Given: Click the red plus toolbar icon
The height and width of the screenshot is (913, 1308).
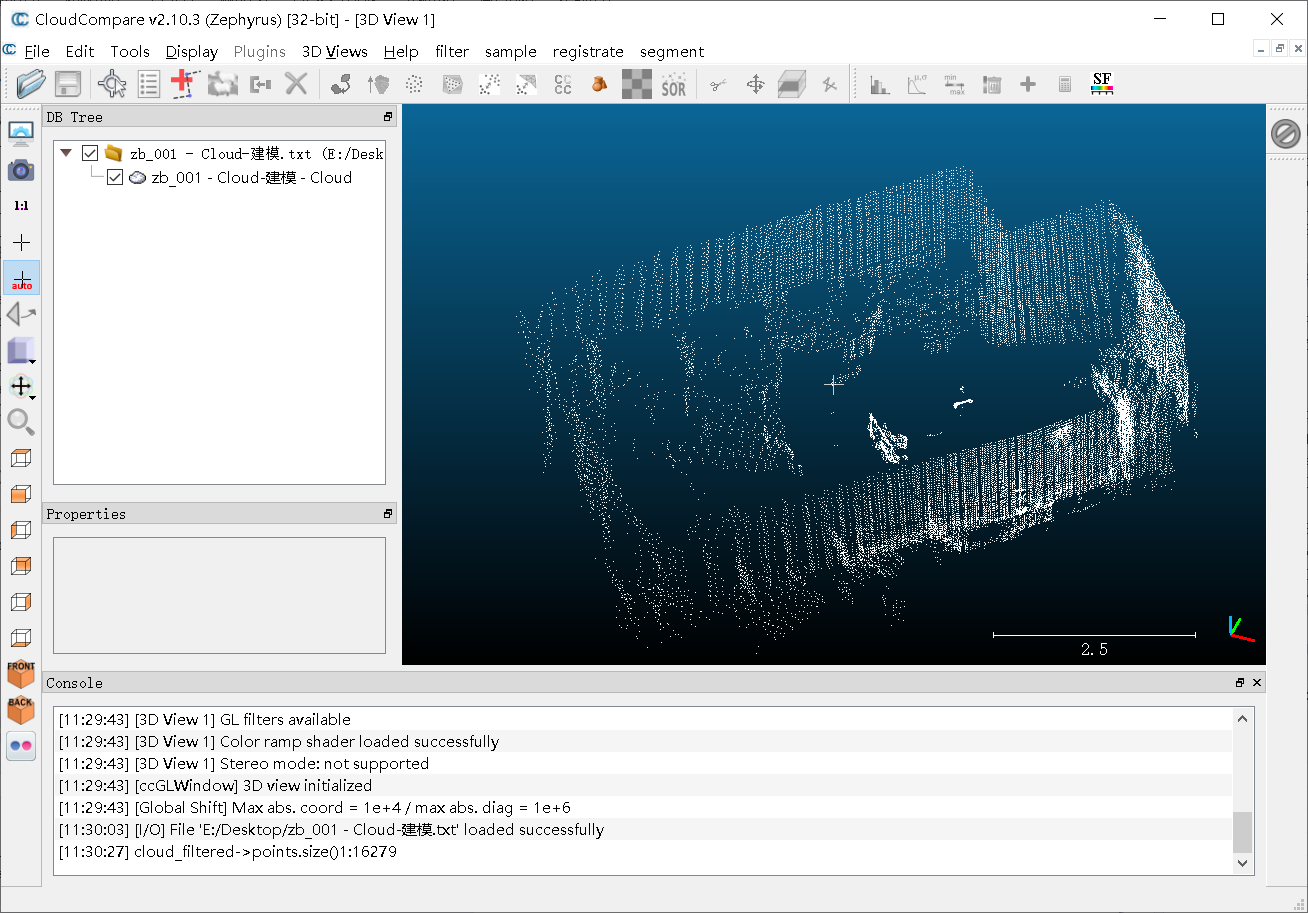Looking at the screenshot, I should [x=184, y=84].
